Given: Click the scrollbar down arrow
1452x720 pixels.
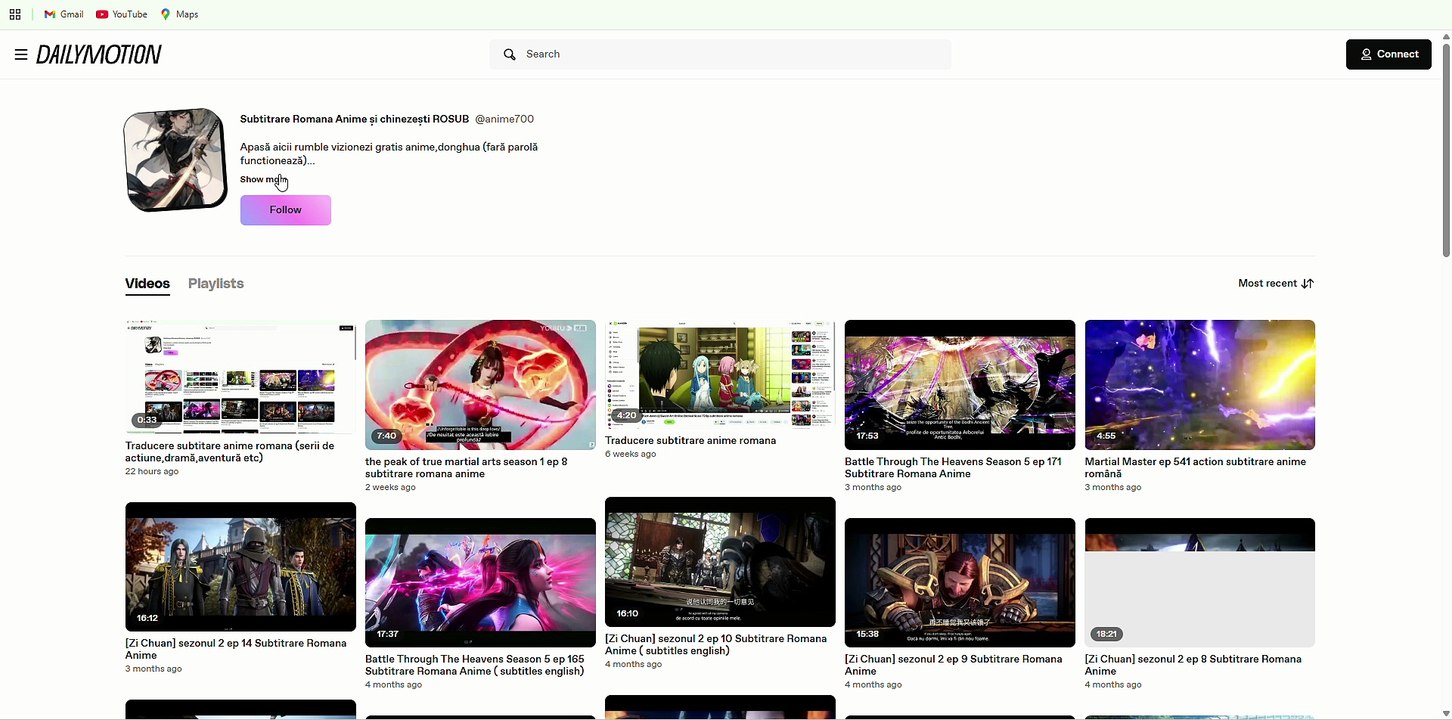Looking at the screenshot, I should coord(1446,713).
